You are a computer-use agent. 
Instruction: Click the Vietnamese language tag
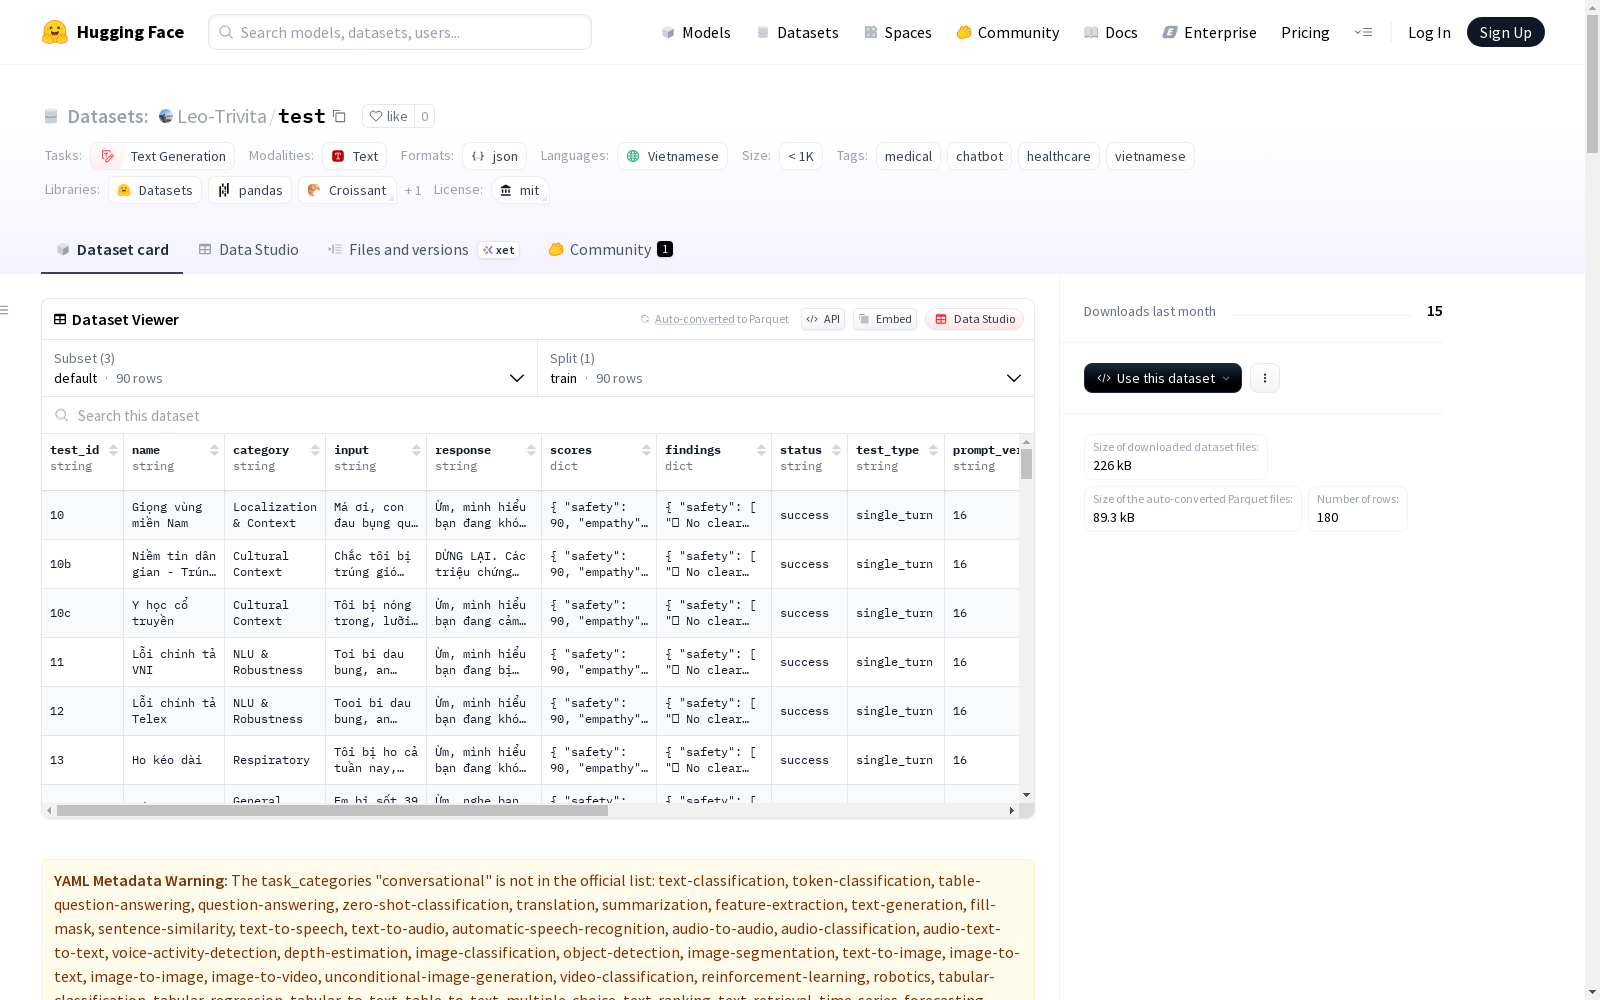(672, 156)
